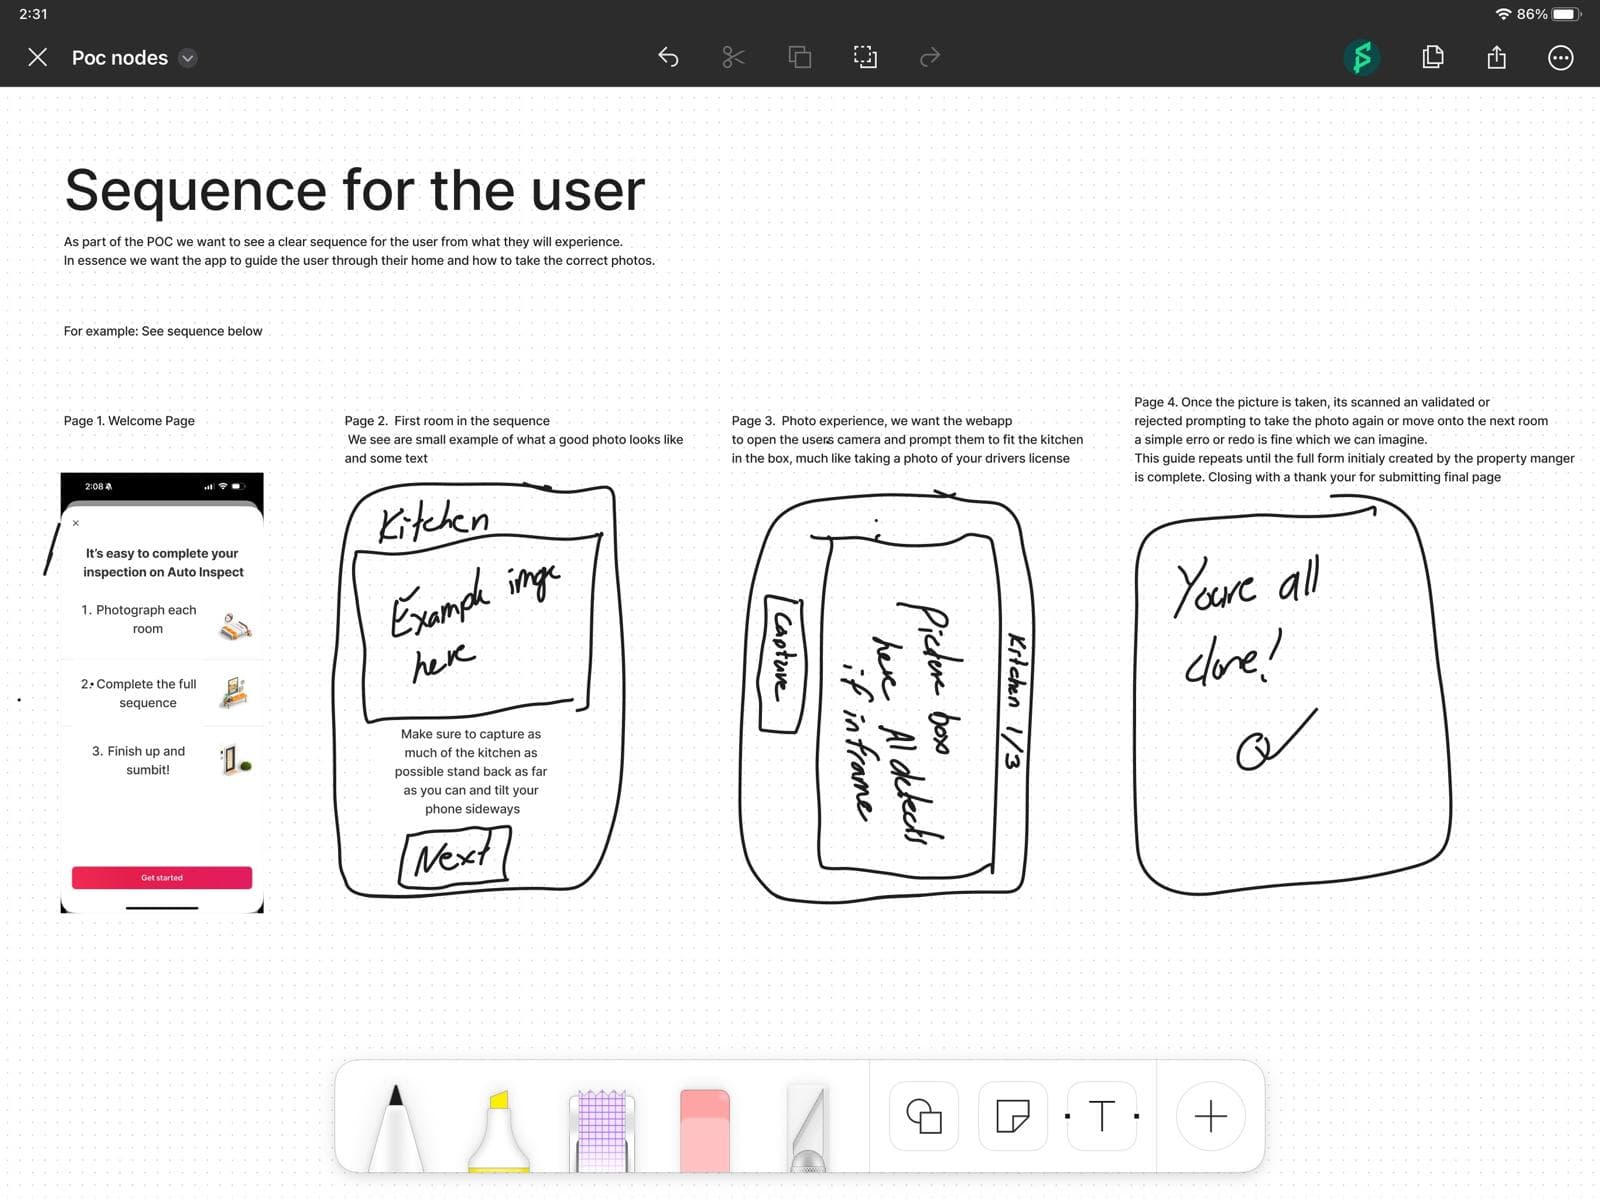The height and width of the screenshot is (1199, 1600).
Task: Open the board pages icon
Action: (x=1432, y=57)
